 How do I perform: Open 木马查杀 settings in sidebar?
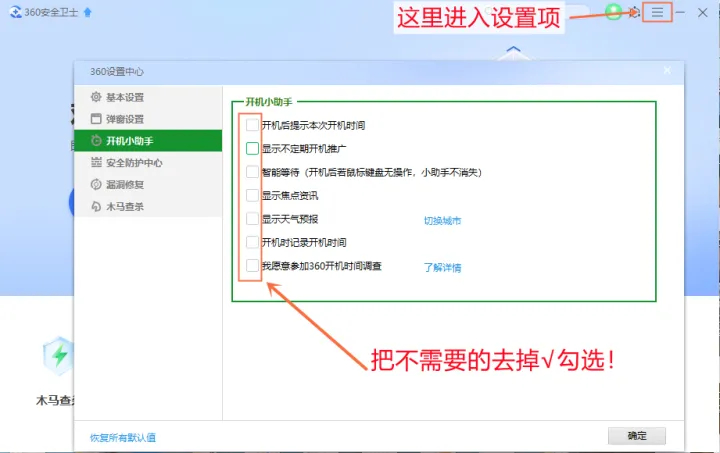148,206
